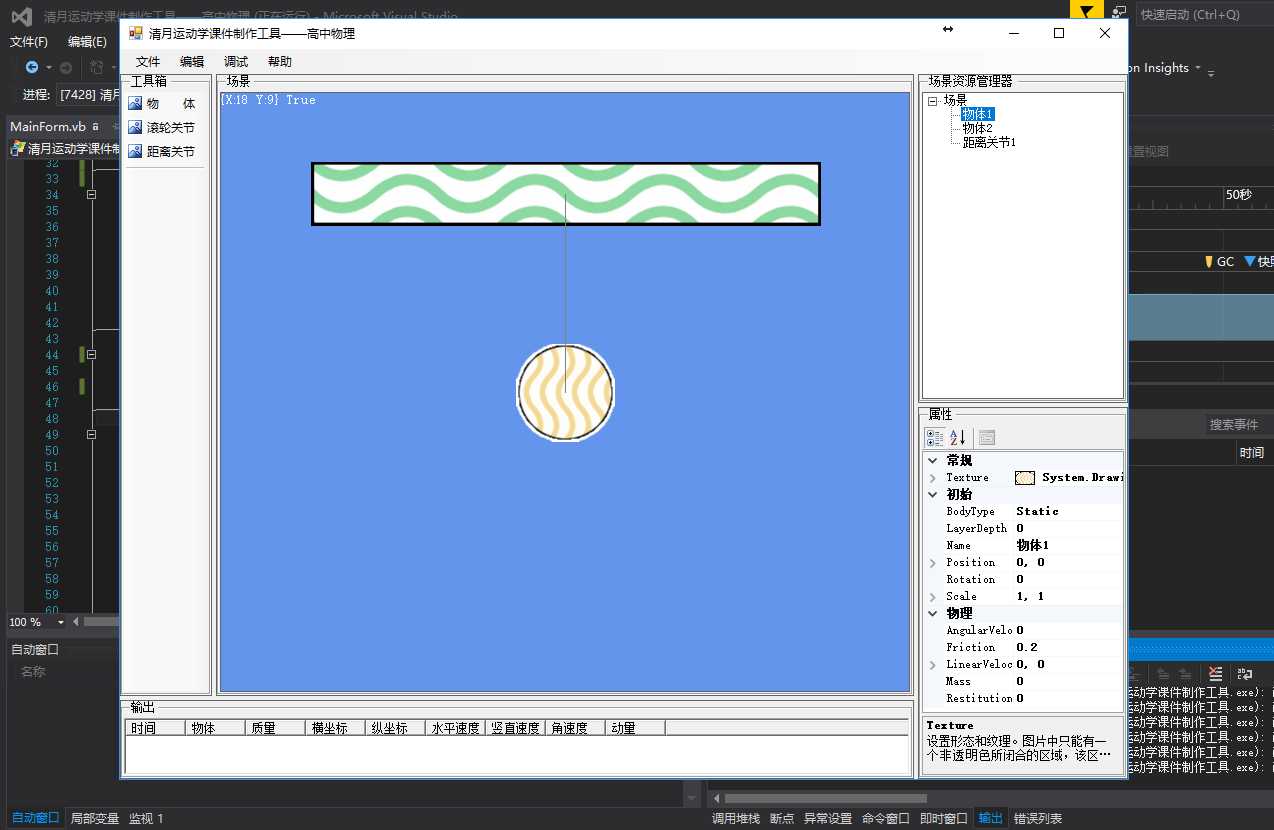
Task: Select 物体2 in the scene tree
Action: 978,128
